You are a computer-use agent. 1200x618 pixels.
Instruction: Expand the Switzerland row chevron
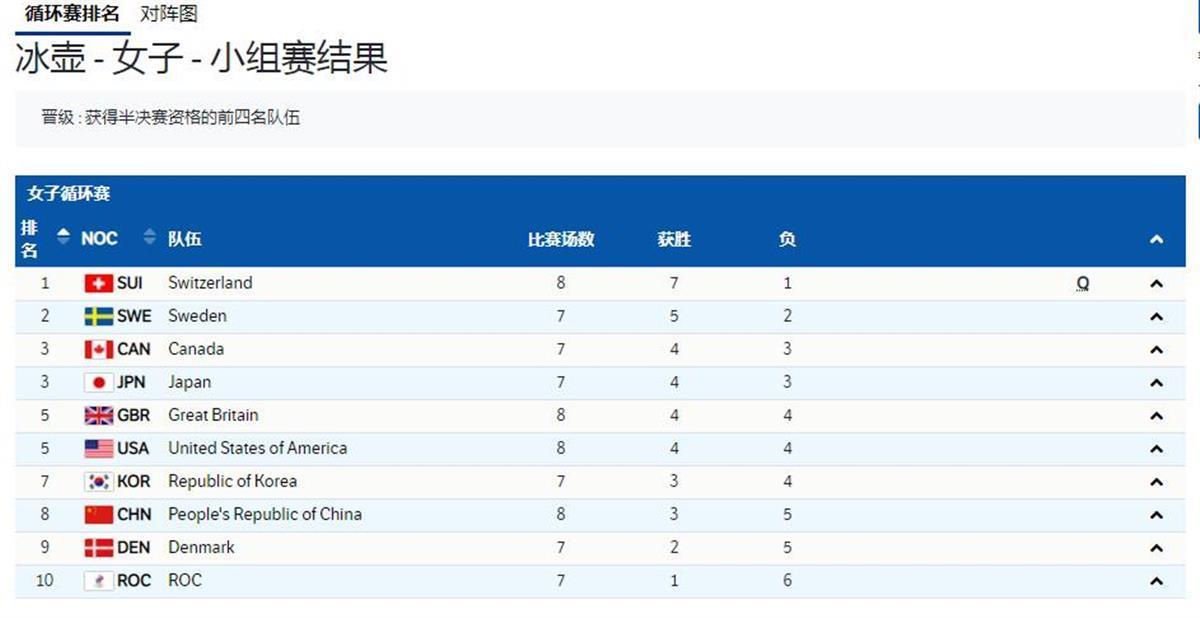click(1156, 284)
